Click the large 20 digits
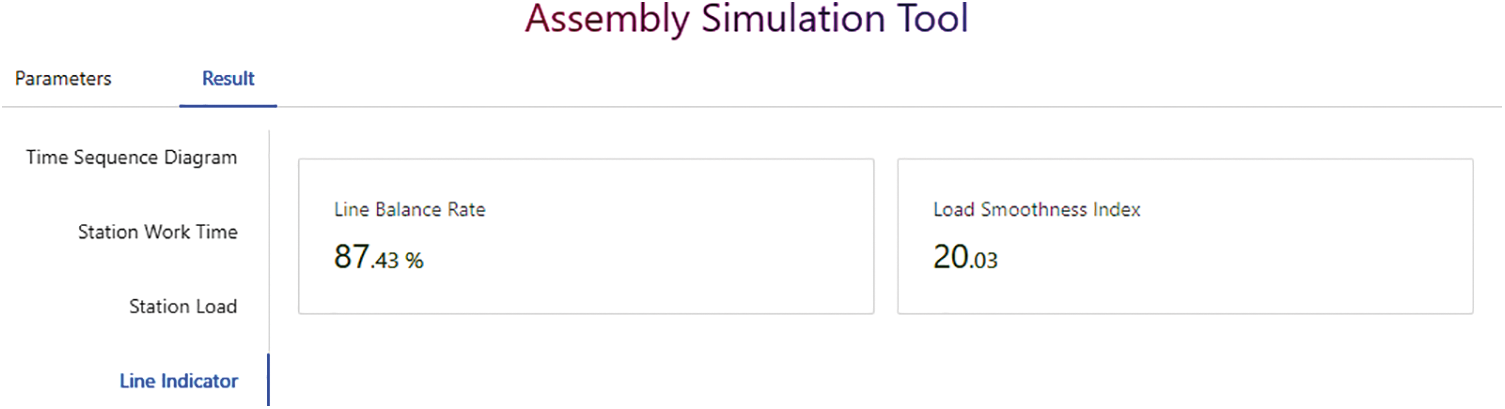 tap(950, 258)
